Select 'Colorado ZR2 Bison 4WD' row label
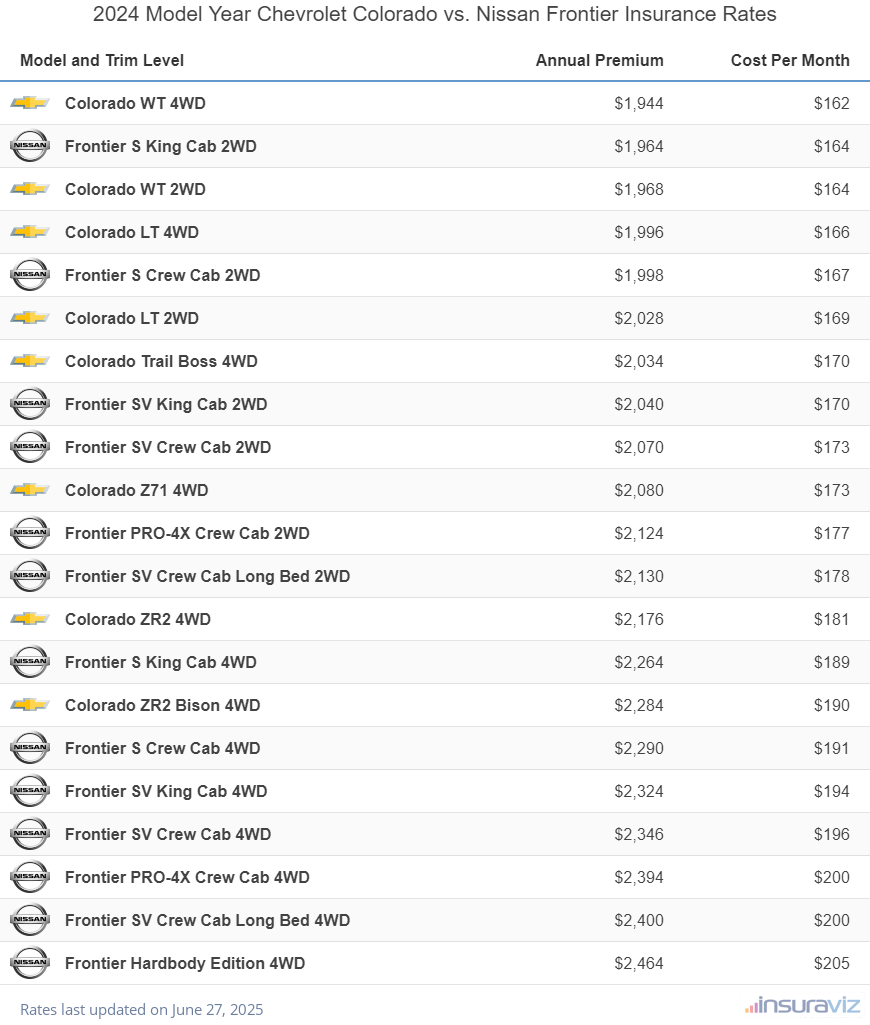Screen dimensions: 870x1025 163,705
